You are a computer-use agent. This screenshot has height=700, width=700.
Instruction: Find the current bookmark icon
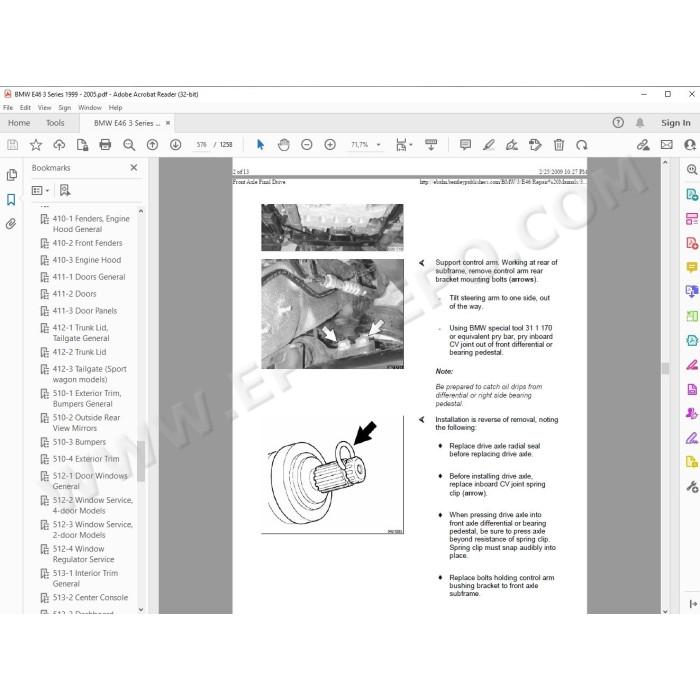65,191
